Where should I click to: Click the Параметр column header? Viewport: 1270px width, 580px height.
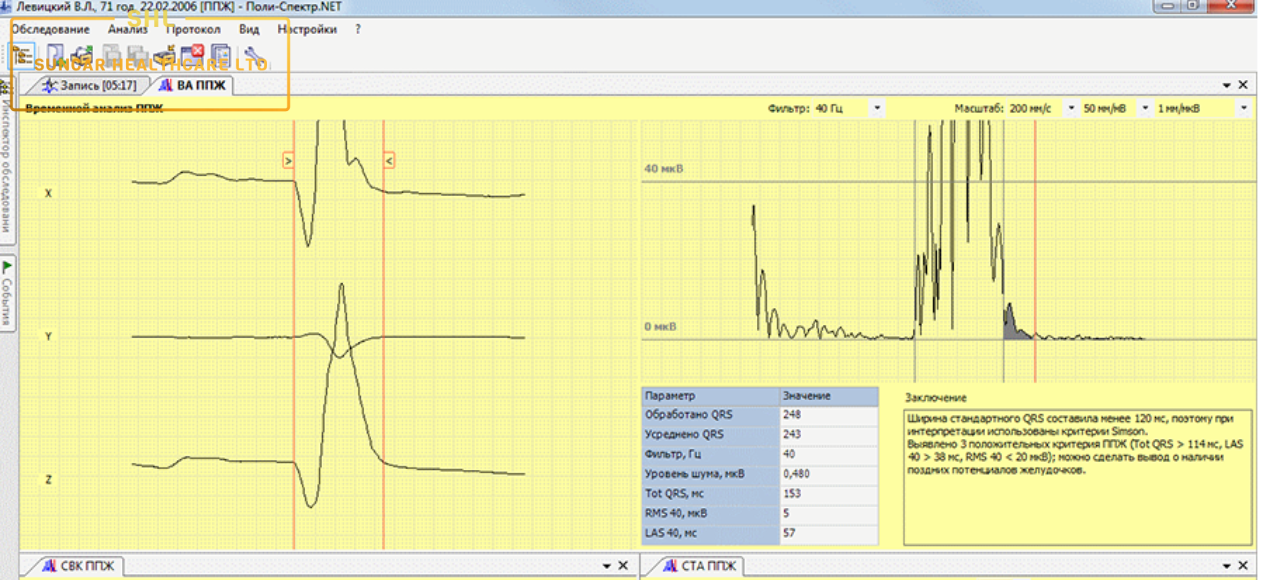pos(709,396)
